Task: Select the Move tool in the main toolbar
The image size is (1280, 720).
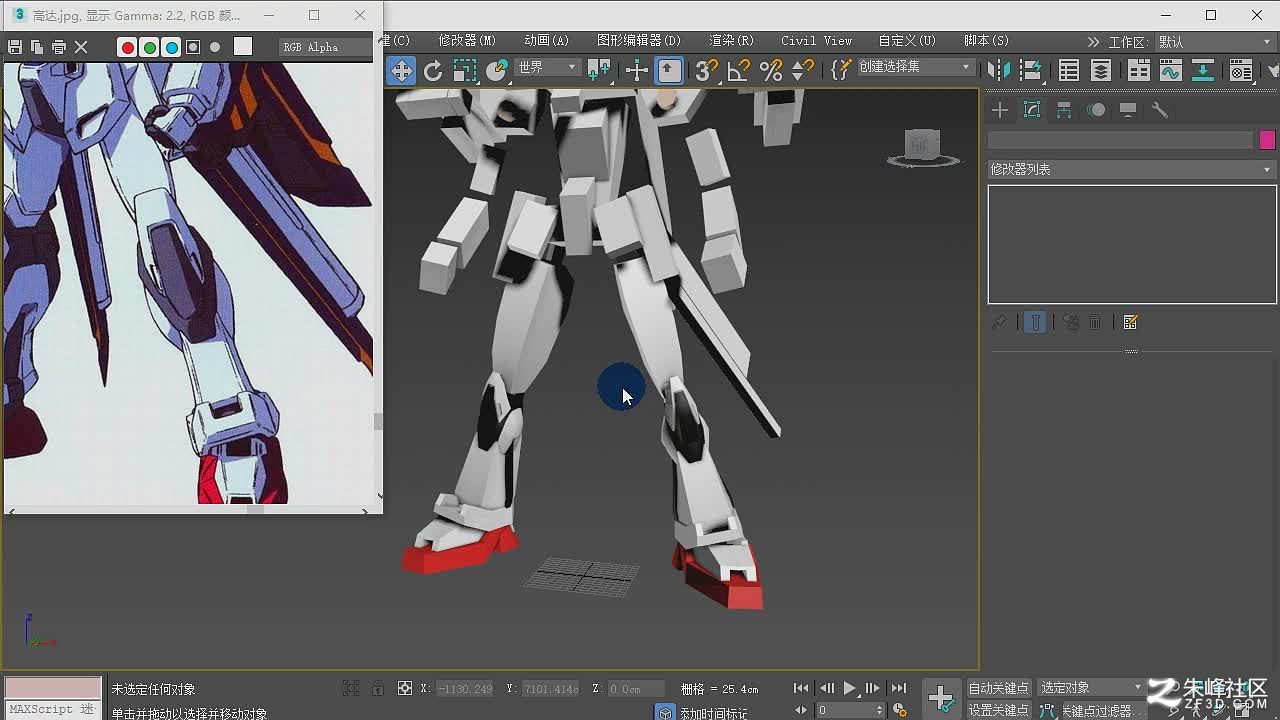Action: pyautogui.click(x=401, y=70)
